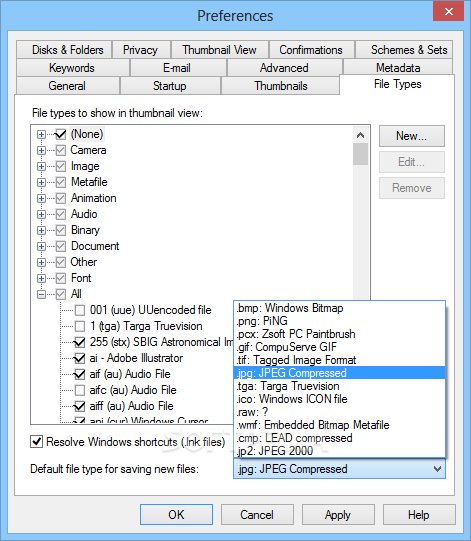The image size is (471, 541).
Task: Expand the Metafile category node
Action: tap(41, 182)
